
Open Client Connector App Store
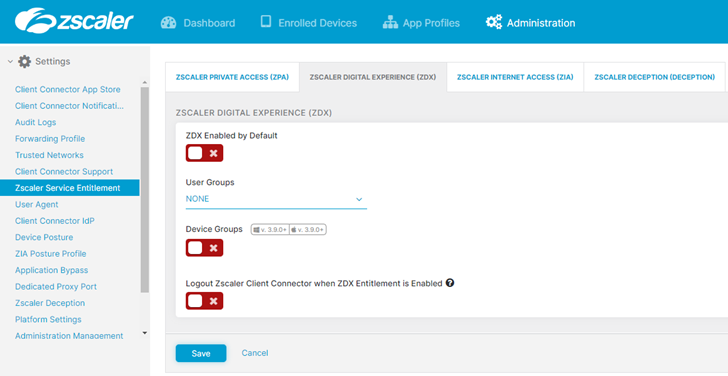tap(68, 90)
